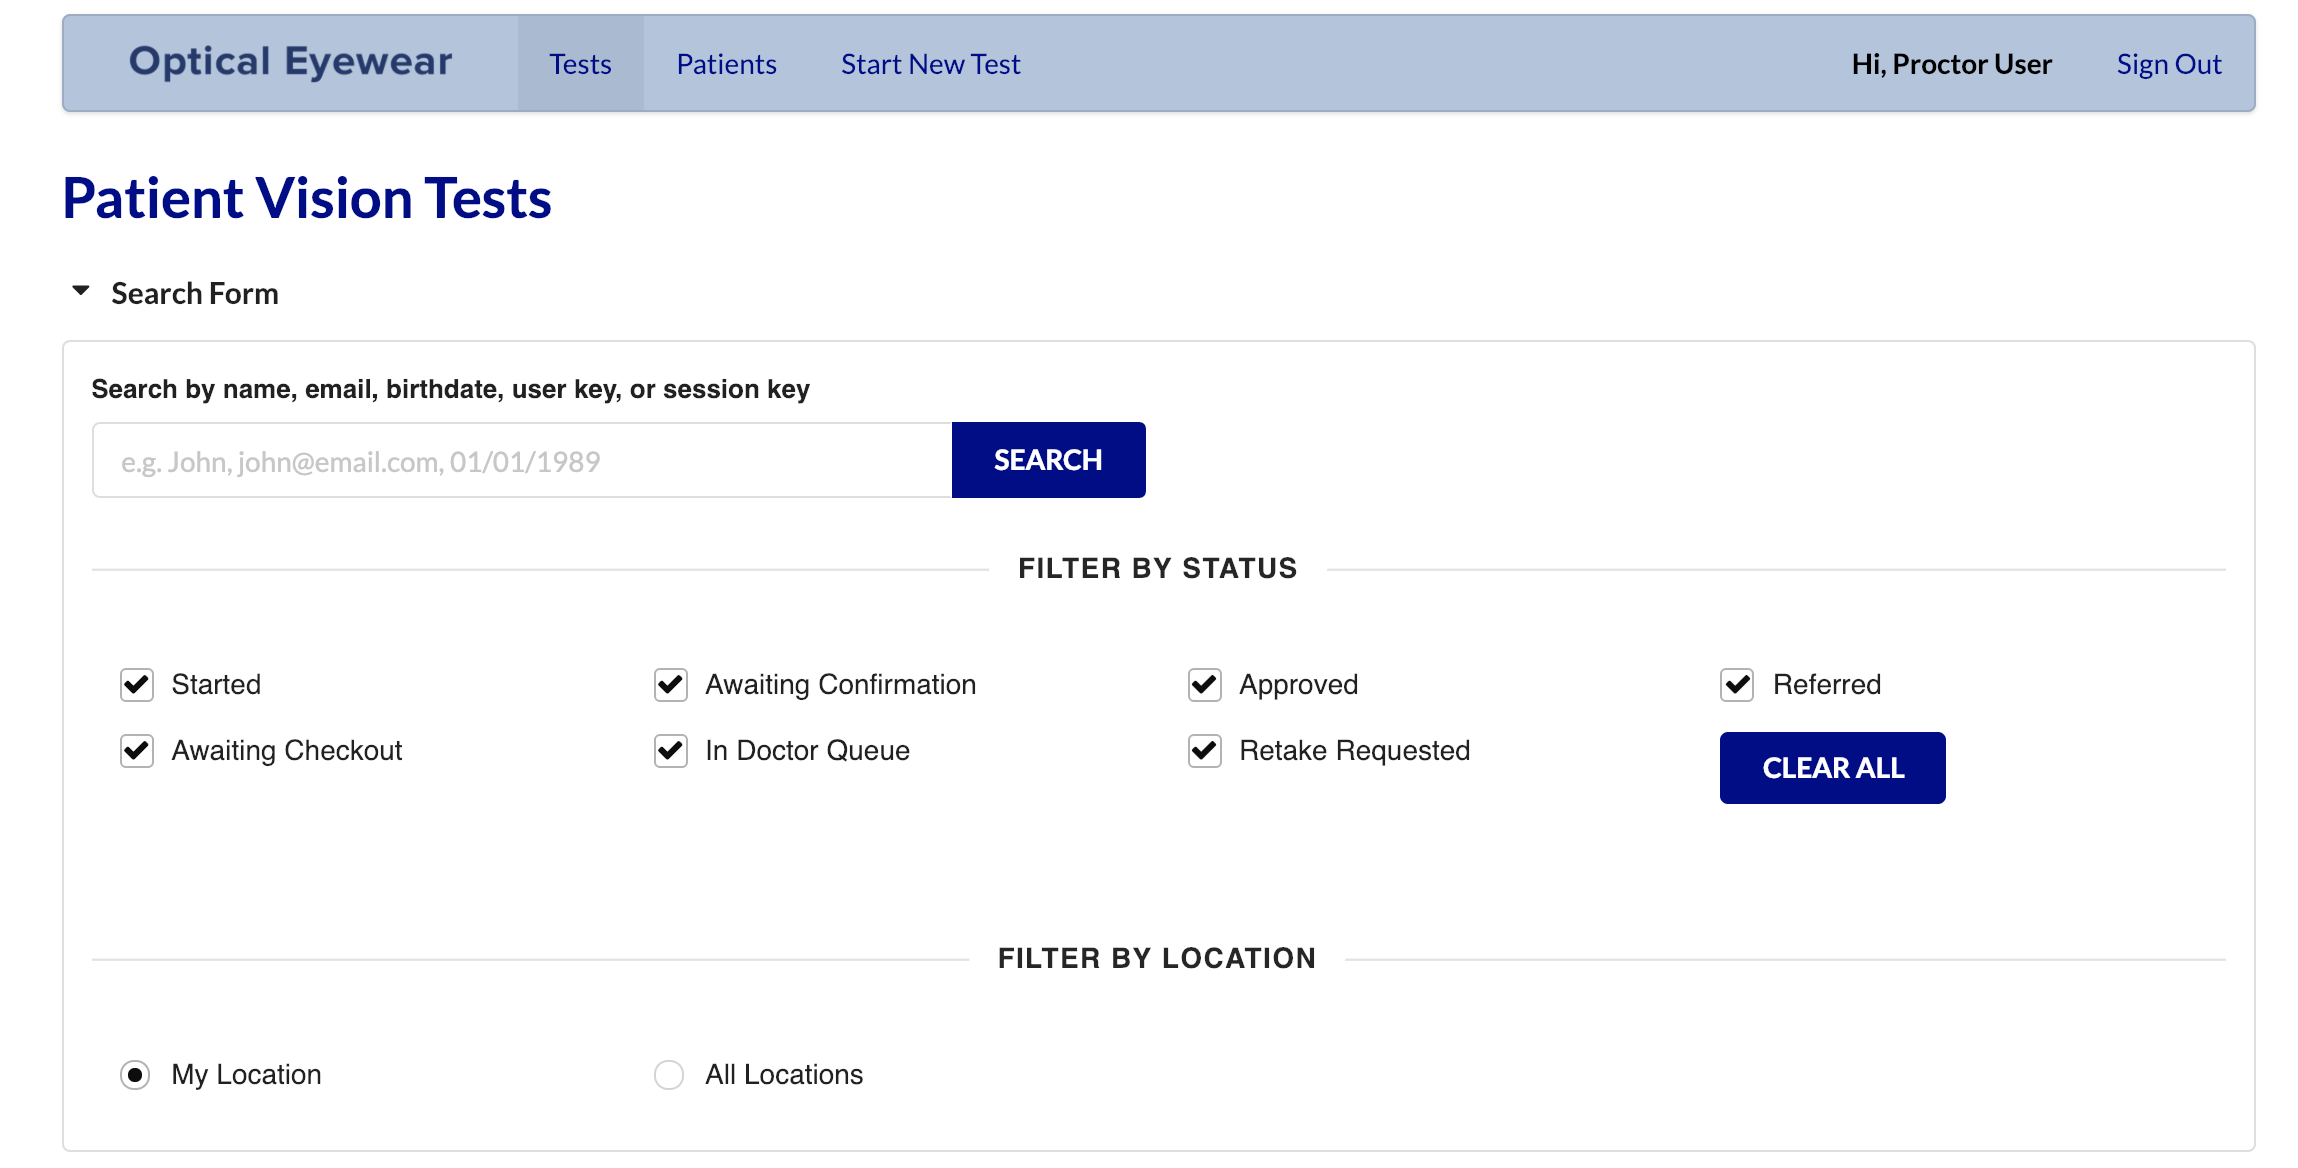Go to the Patients tab
The height and width of the screenshot is (1168, 2298).
pos(726,64)
